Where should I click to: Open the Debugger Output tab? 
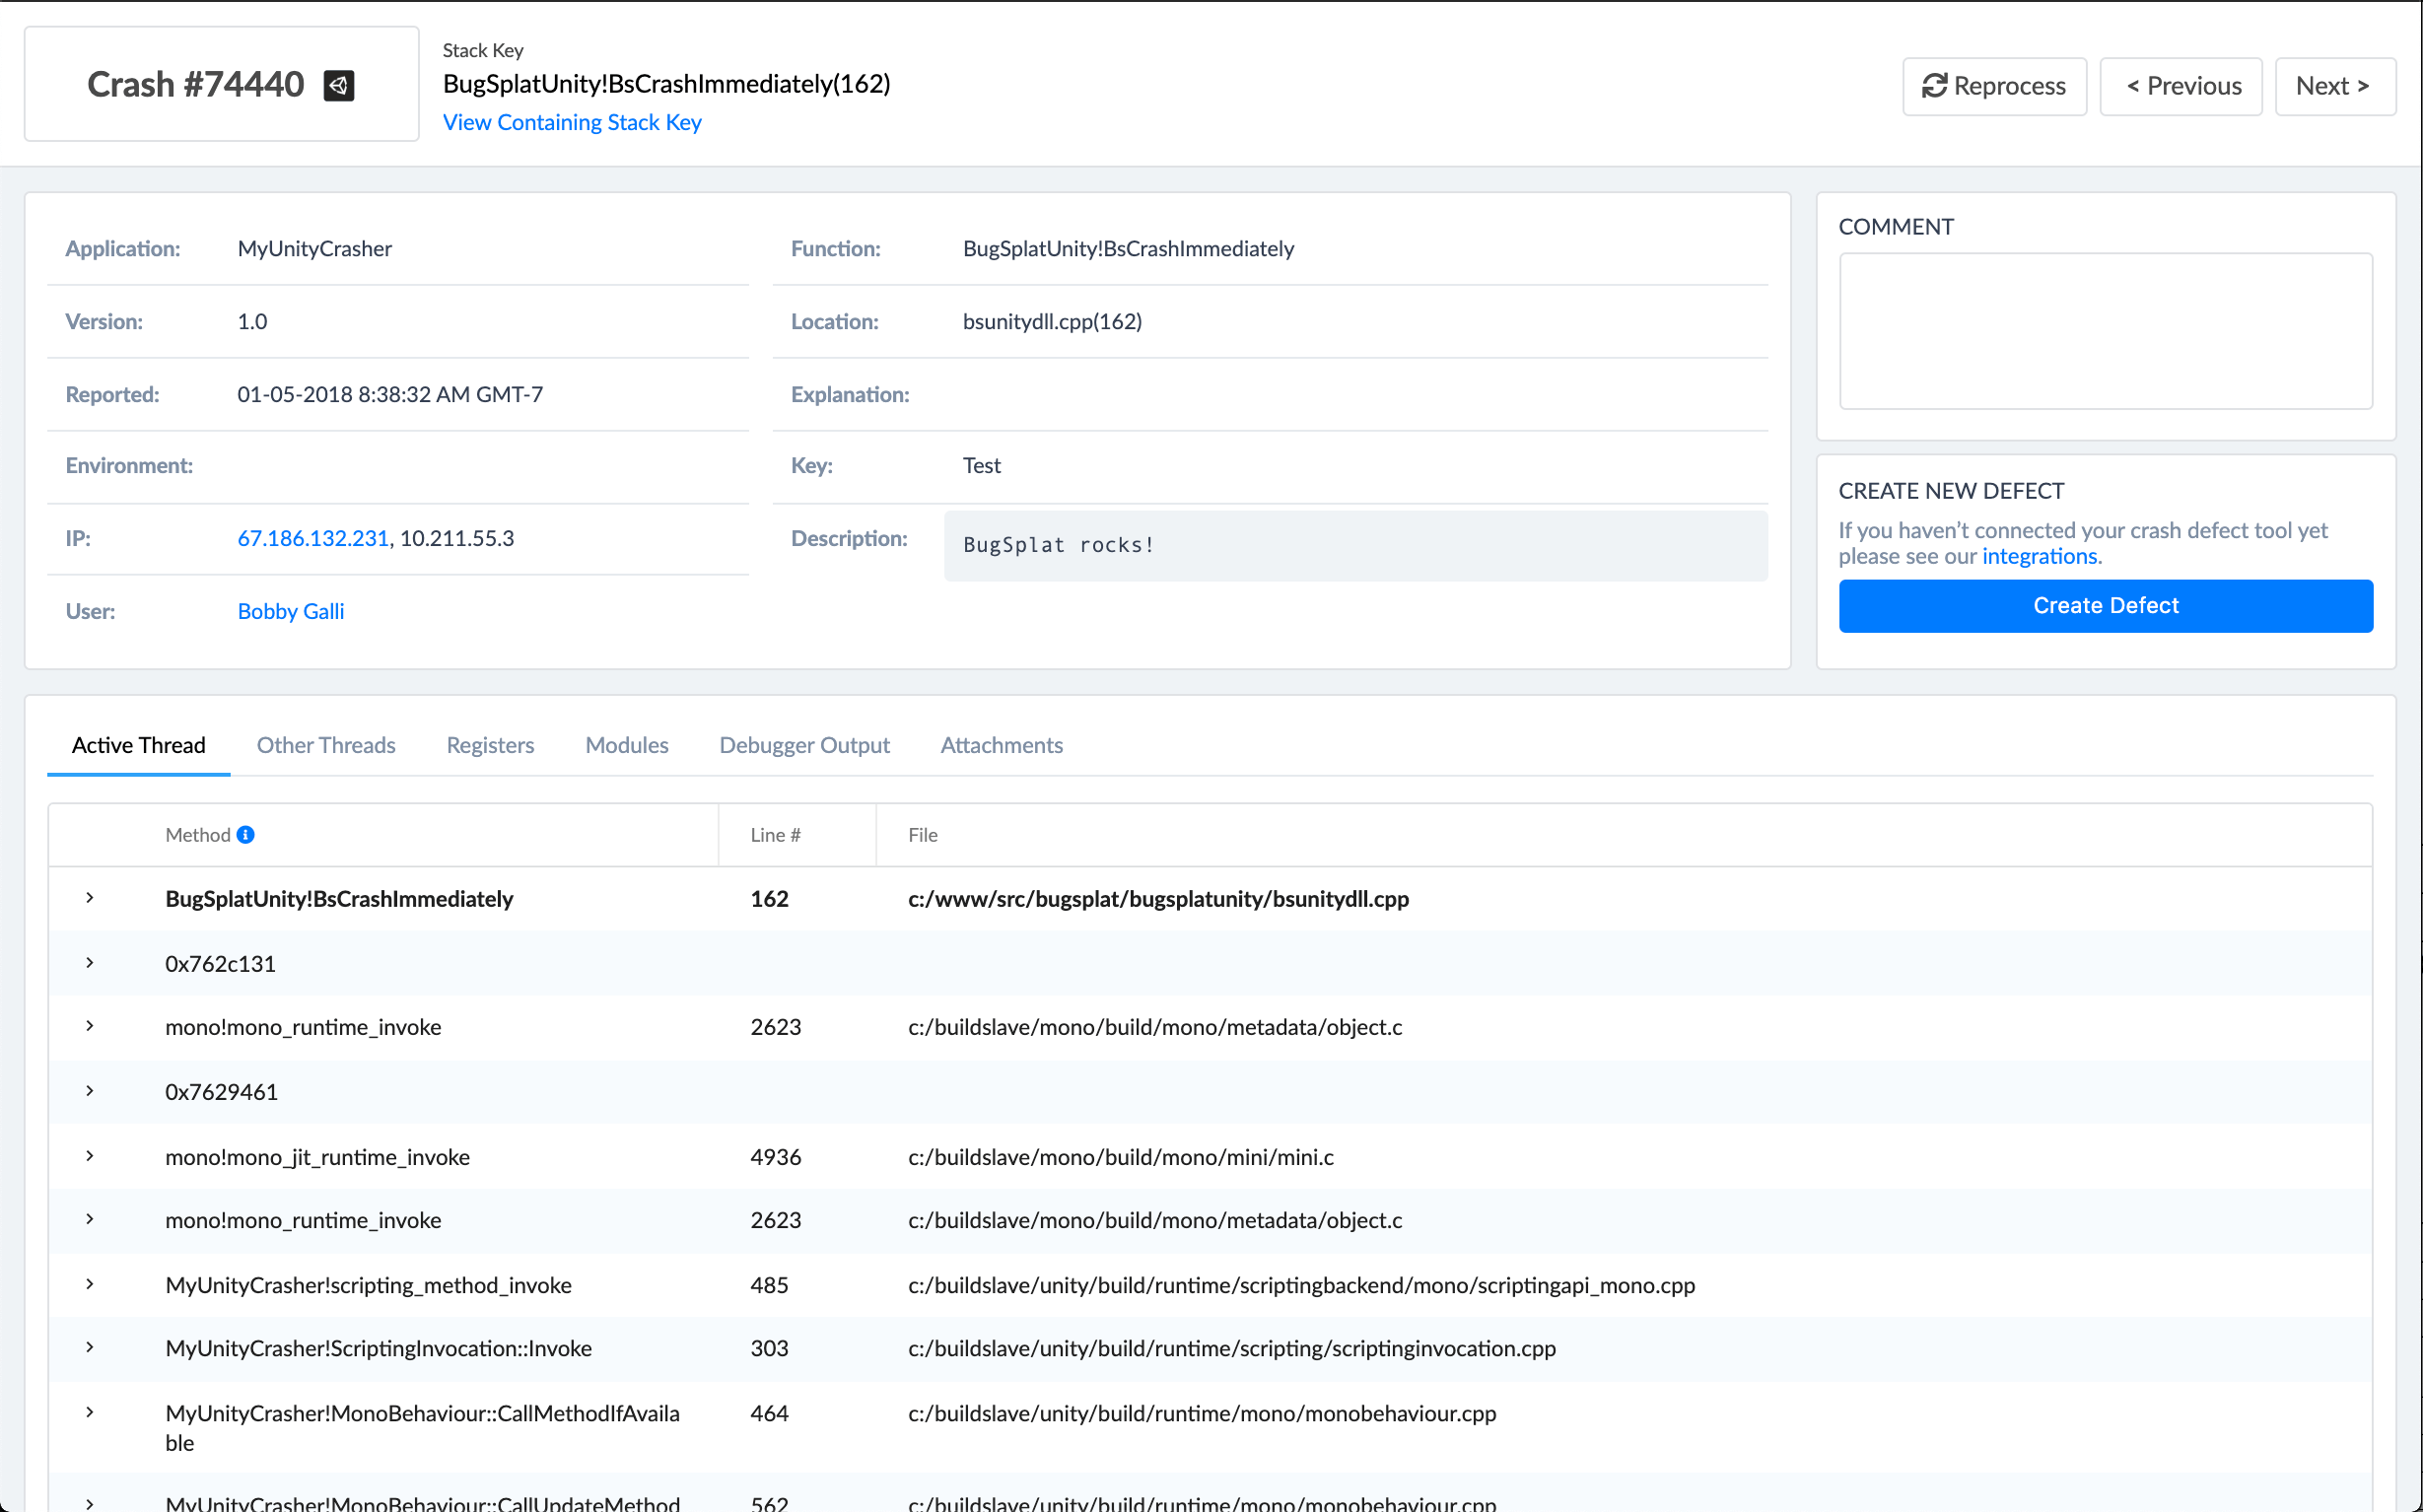click(804, 745)
